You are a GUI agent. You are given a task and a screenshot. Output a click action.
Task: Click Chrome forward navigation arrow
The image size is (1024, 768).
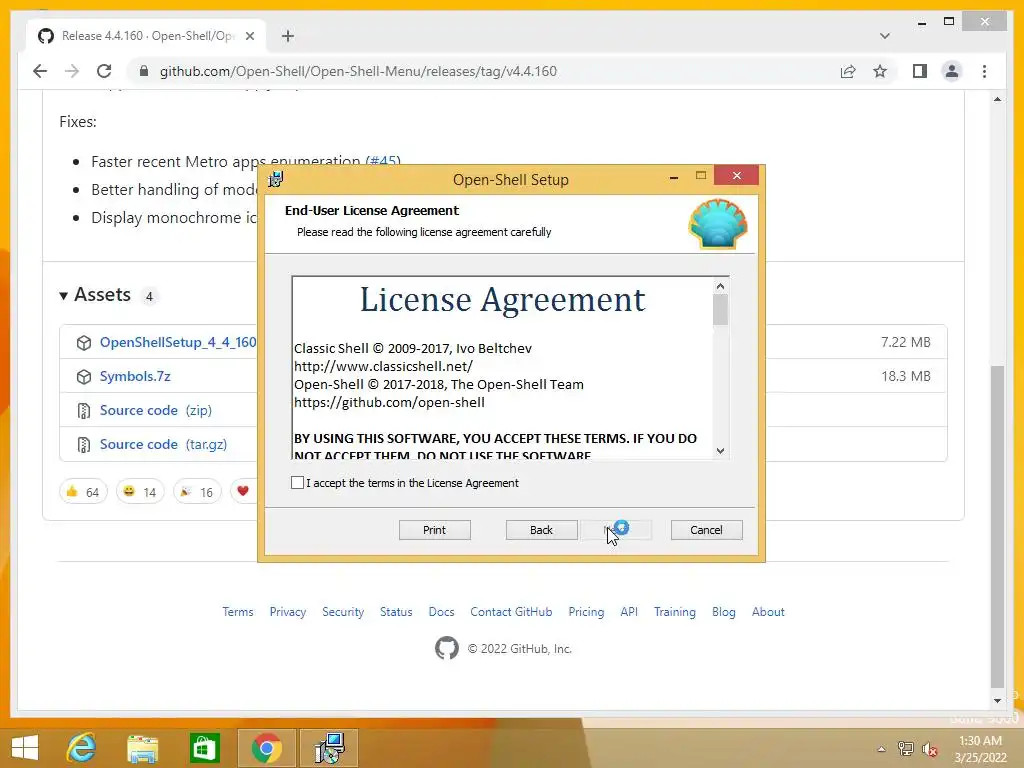pyautogui.click(x=72, y=71)
